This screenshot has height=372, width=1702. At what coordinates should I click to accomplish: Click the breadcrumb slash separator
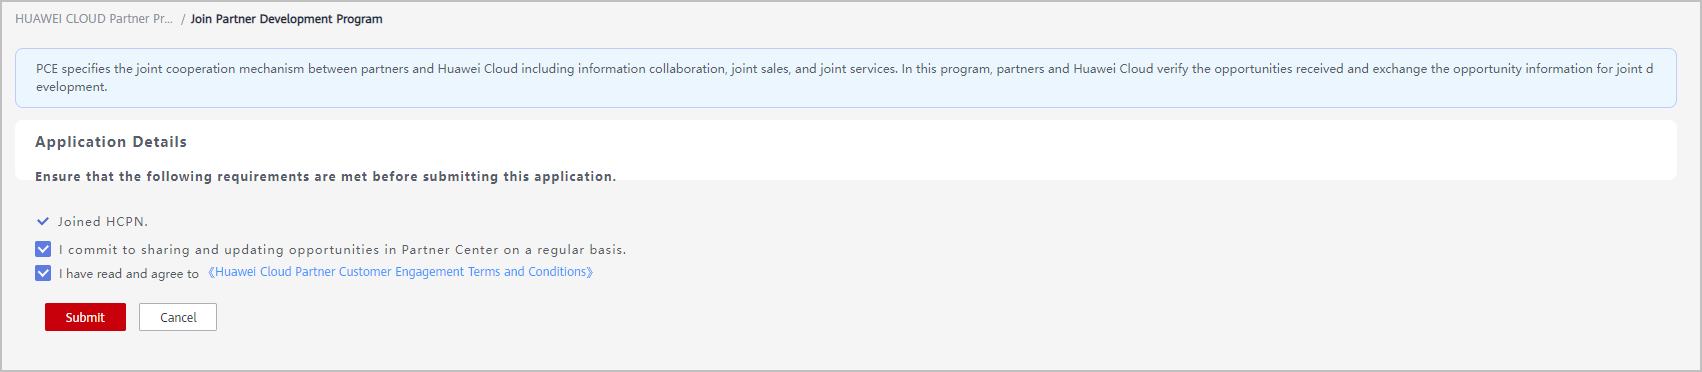pos(183,19)
